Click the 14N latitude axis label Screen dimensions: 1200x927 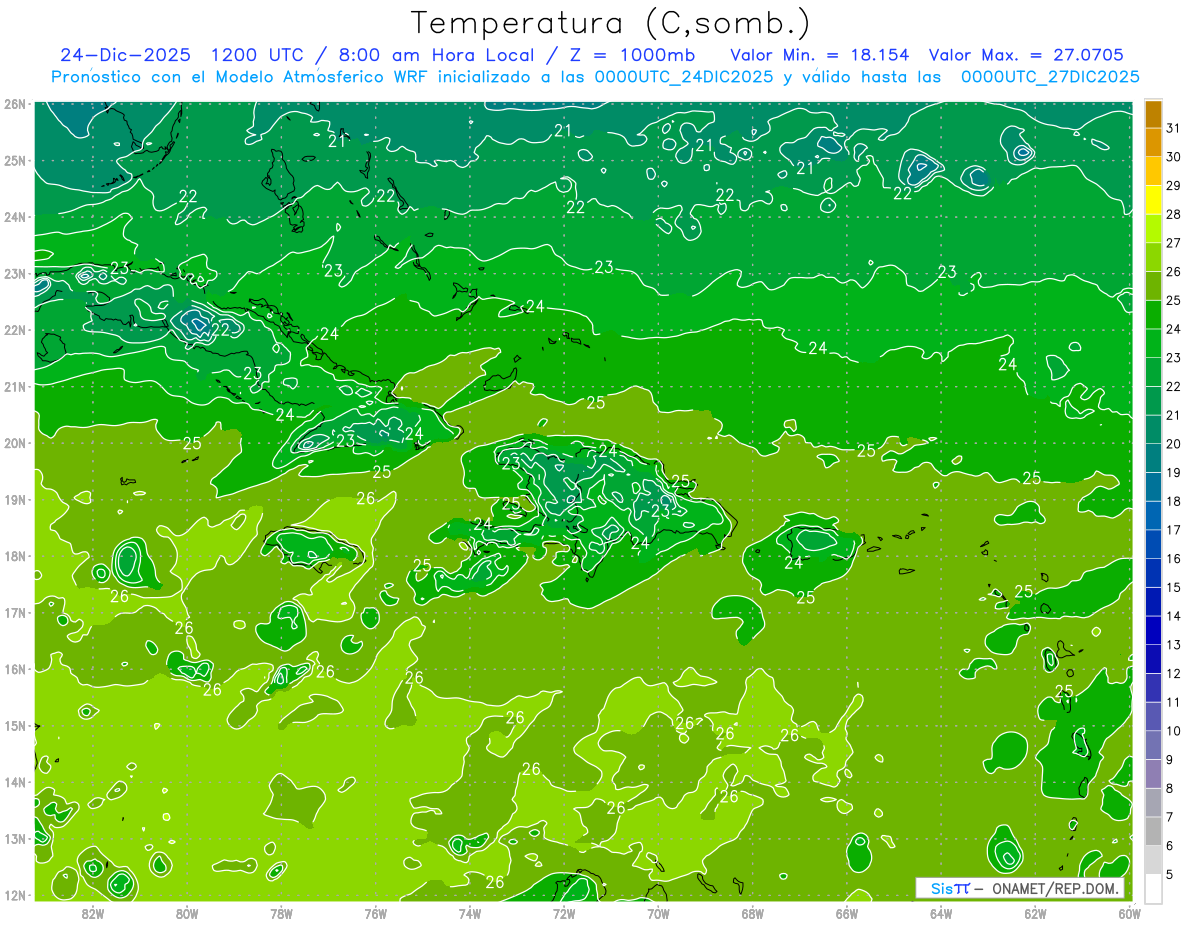[15, 782]
